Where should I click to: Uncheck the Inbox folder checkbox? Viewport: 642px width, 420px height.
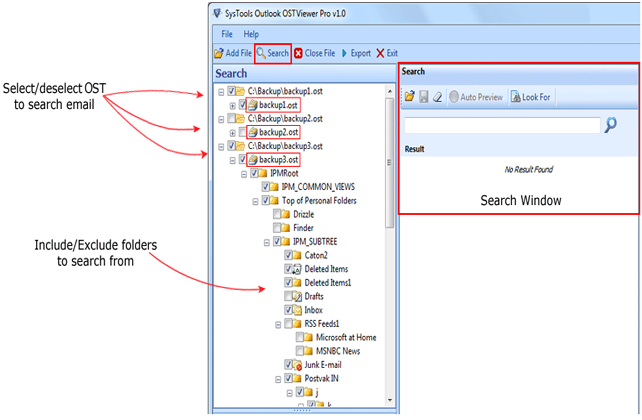click(288, 310)
